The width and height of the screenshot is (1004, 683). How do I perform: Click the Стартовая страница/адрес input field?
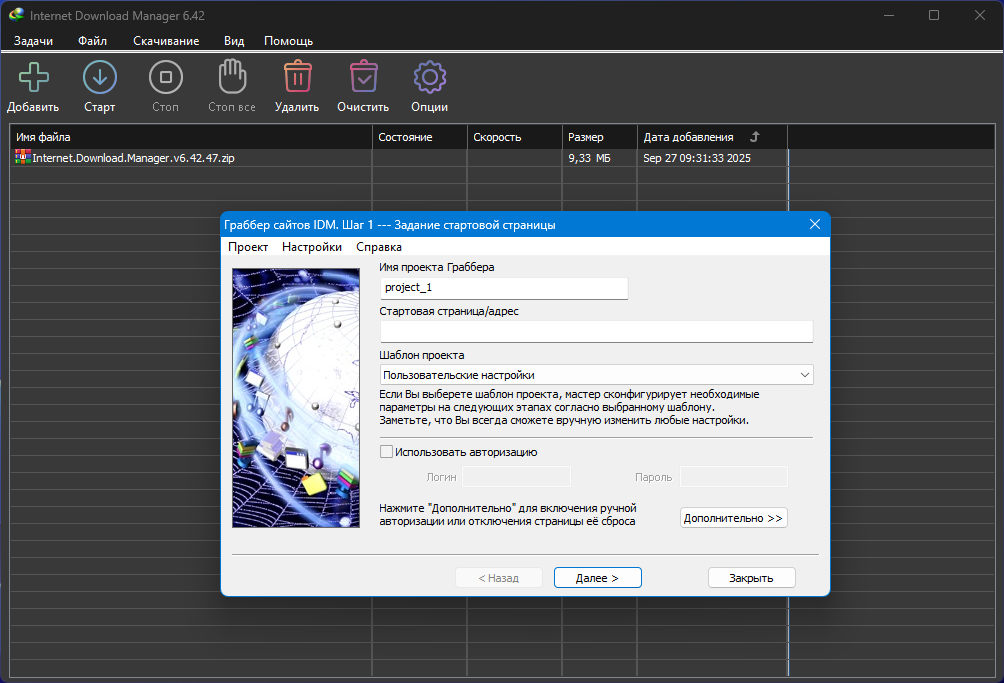[x=596, y=332]
